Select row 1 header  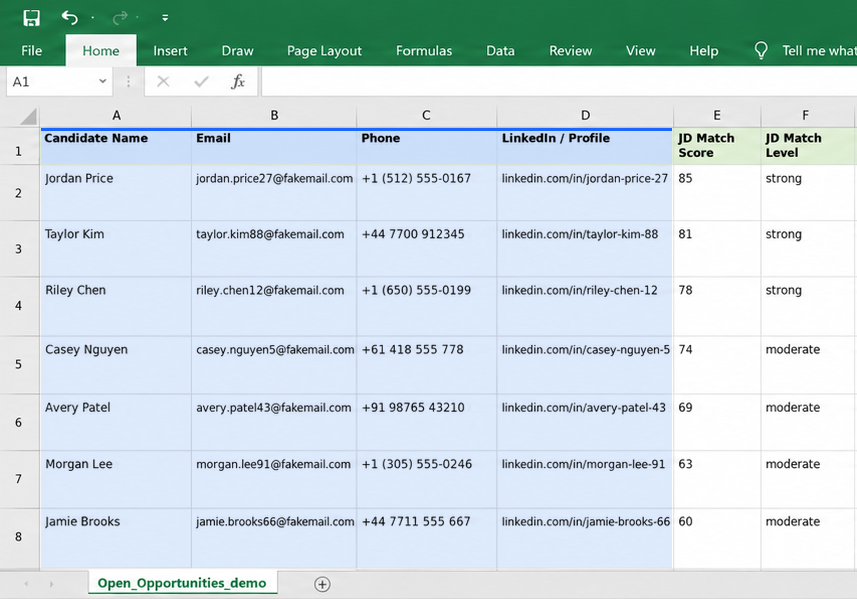click(x=19, y=146)
